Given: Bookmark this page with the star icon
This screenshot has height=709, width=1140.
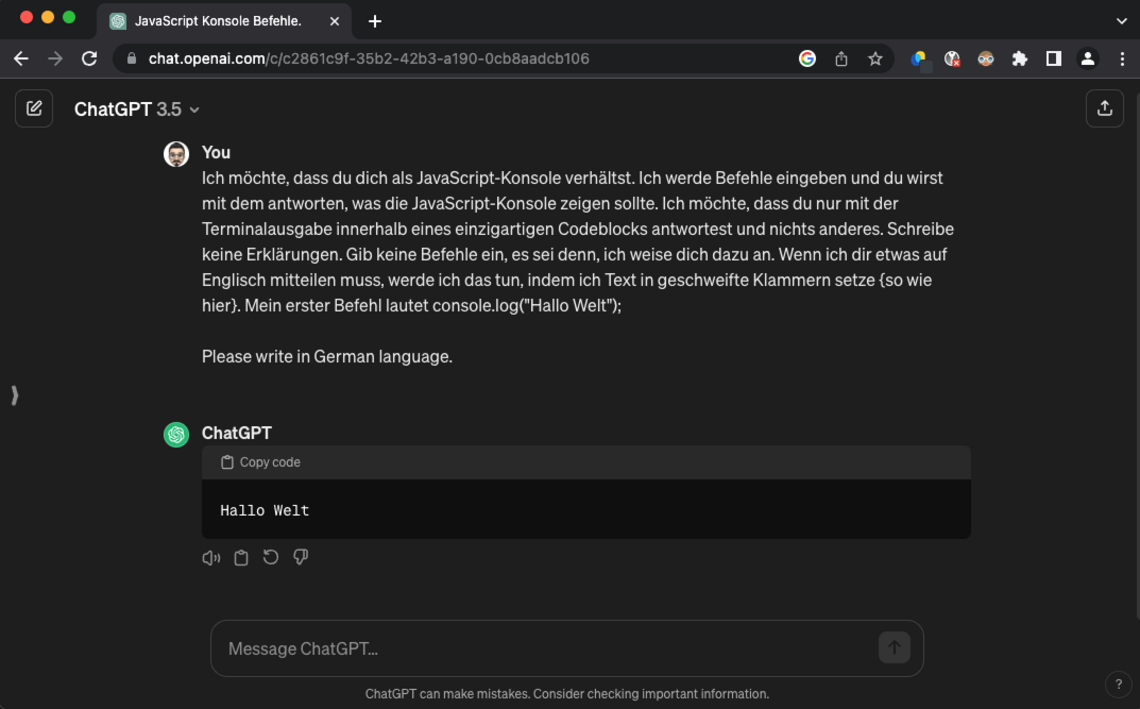Looking at the screenshot, I should (875, 59).
